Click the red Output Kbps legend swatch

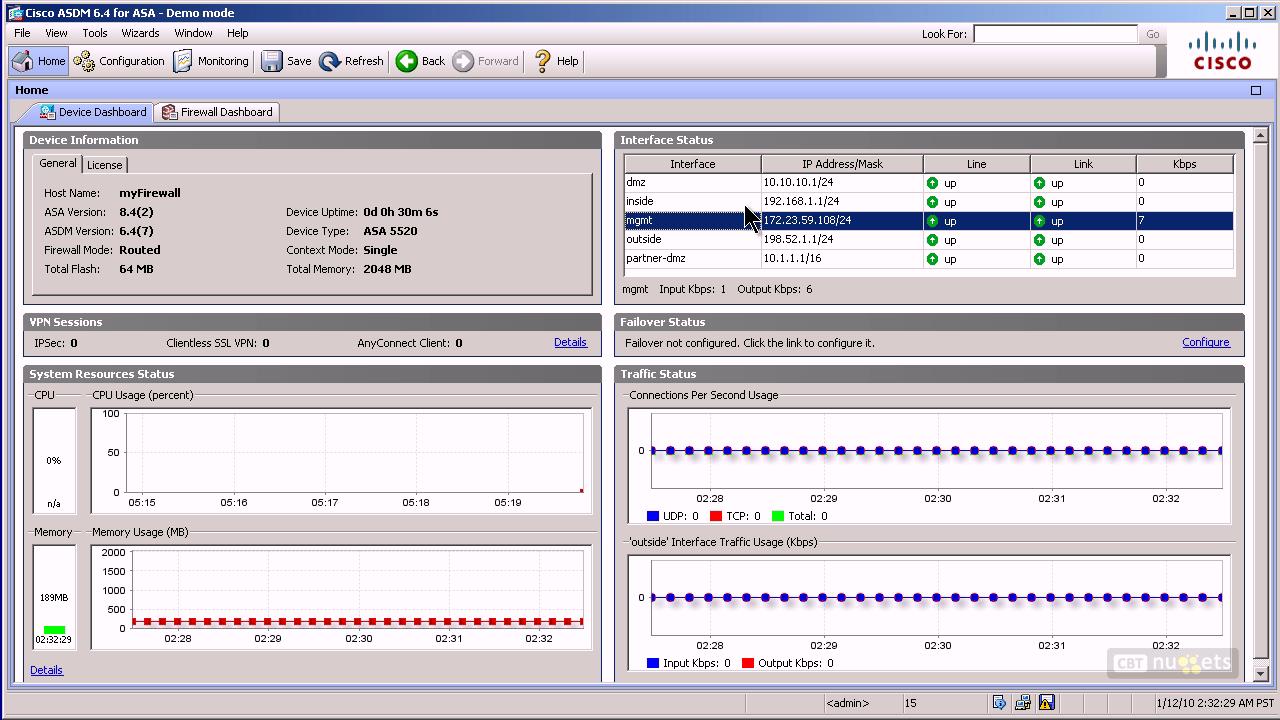(x=748, y=663)
